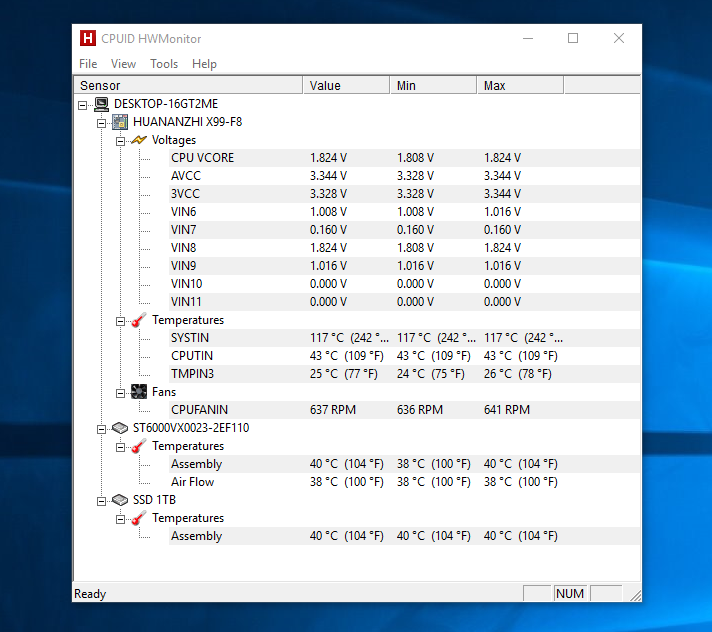Click the 637 RPM value cell
This screenshot has width=712, height=632.
tap(333, 410)
